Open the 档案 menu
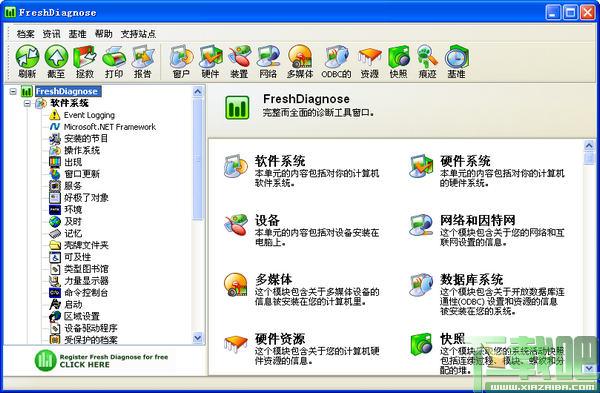Image resolution: width=600 pixels, height=393 pixels. (26, 34)
